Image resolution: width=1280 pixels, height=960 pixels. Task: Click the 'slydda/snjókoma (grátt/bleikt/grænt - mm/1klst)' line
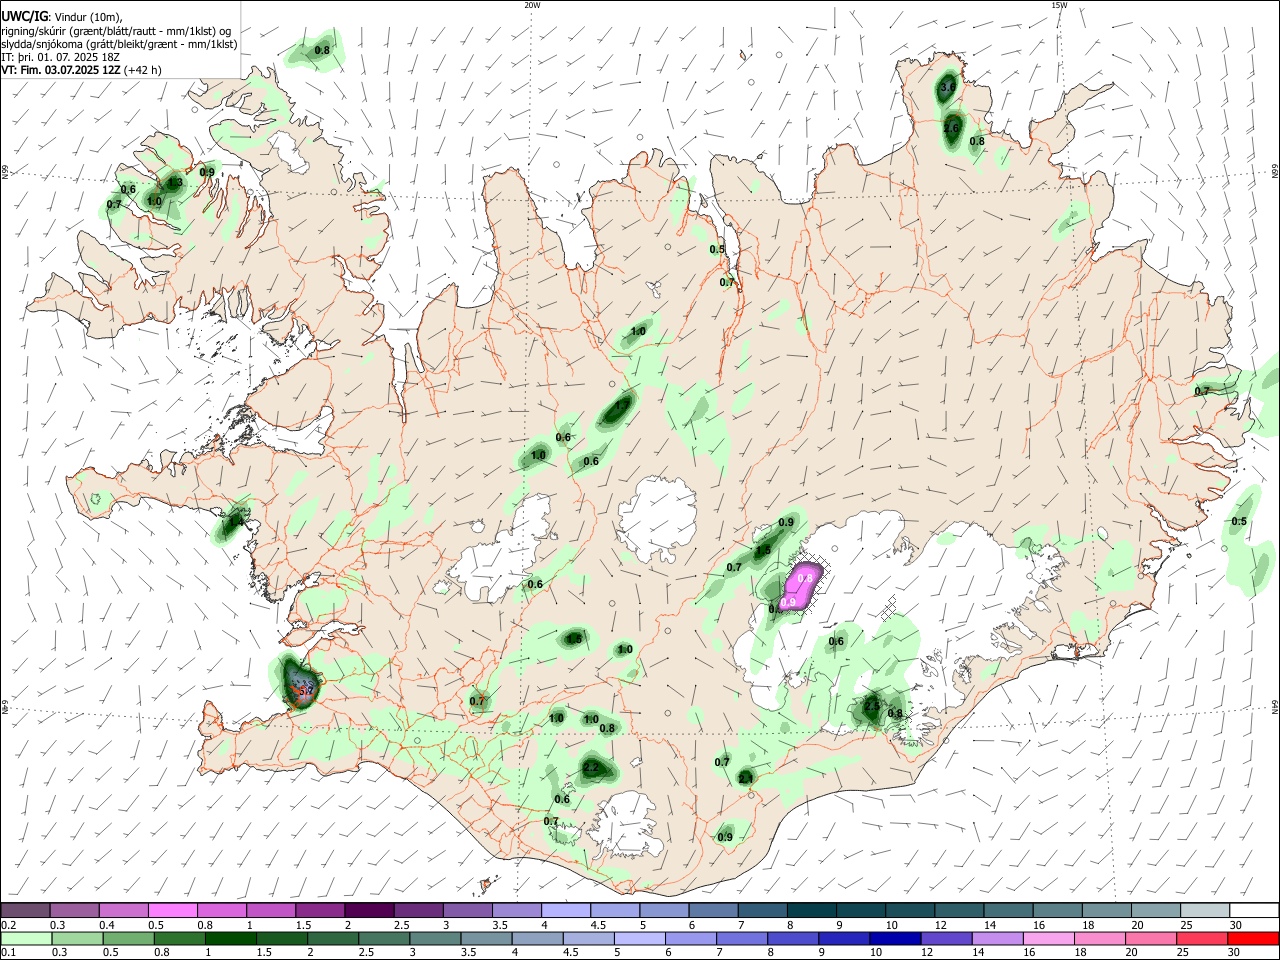pos(119,44)
